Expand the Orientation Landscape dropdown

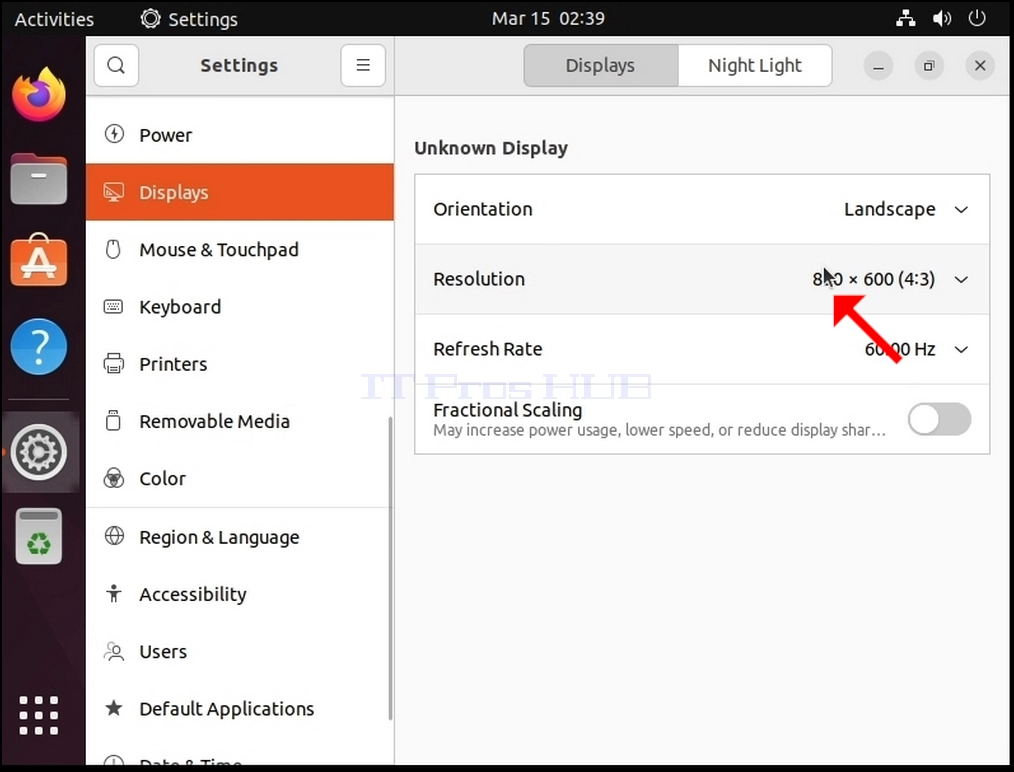[702, 209]
